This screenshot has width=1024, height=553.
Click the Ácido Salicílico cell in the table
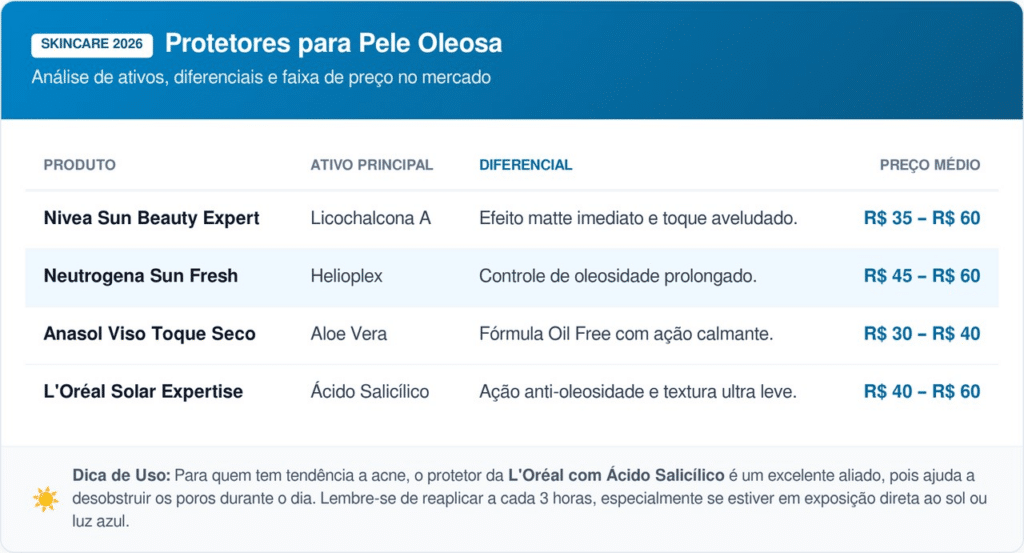coord(370,392)
